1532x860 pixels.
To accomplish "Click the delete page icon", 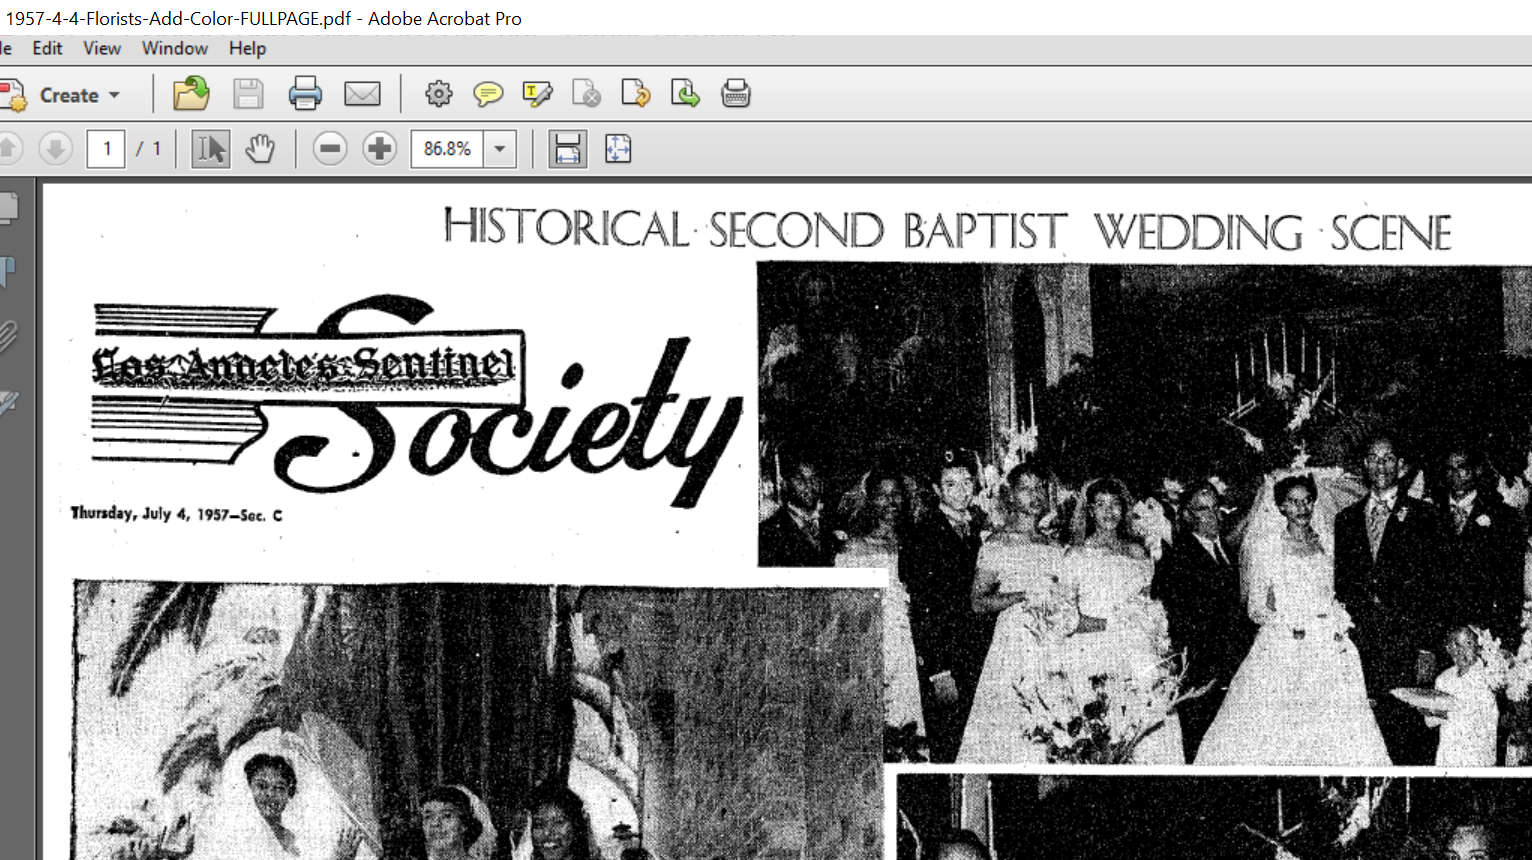I will pyautogui.click(x=586, y=94).
